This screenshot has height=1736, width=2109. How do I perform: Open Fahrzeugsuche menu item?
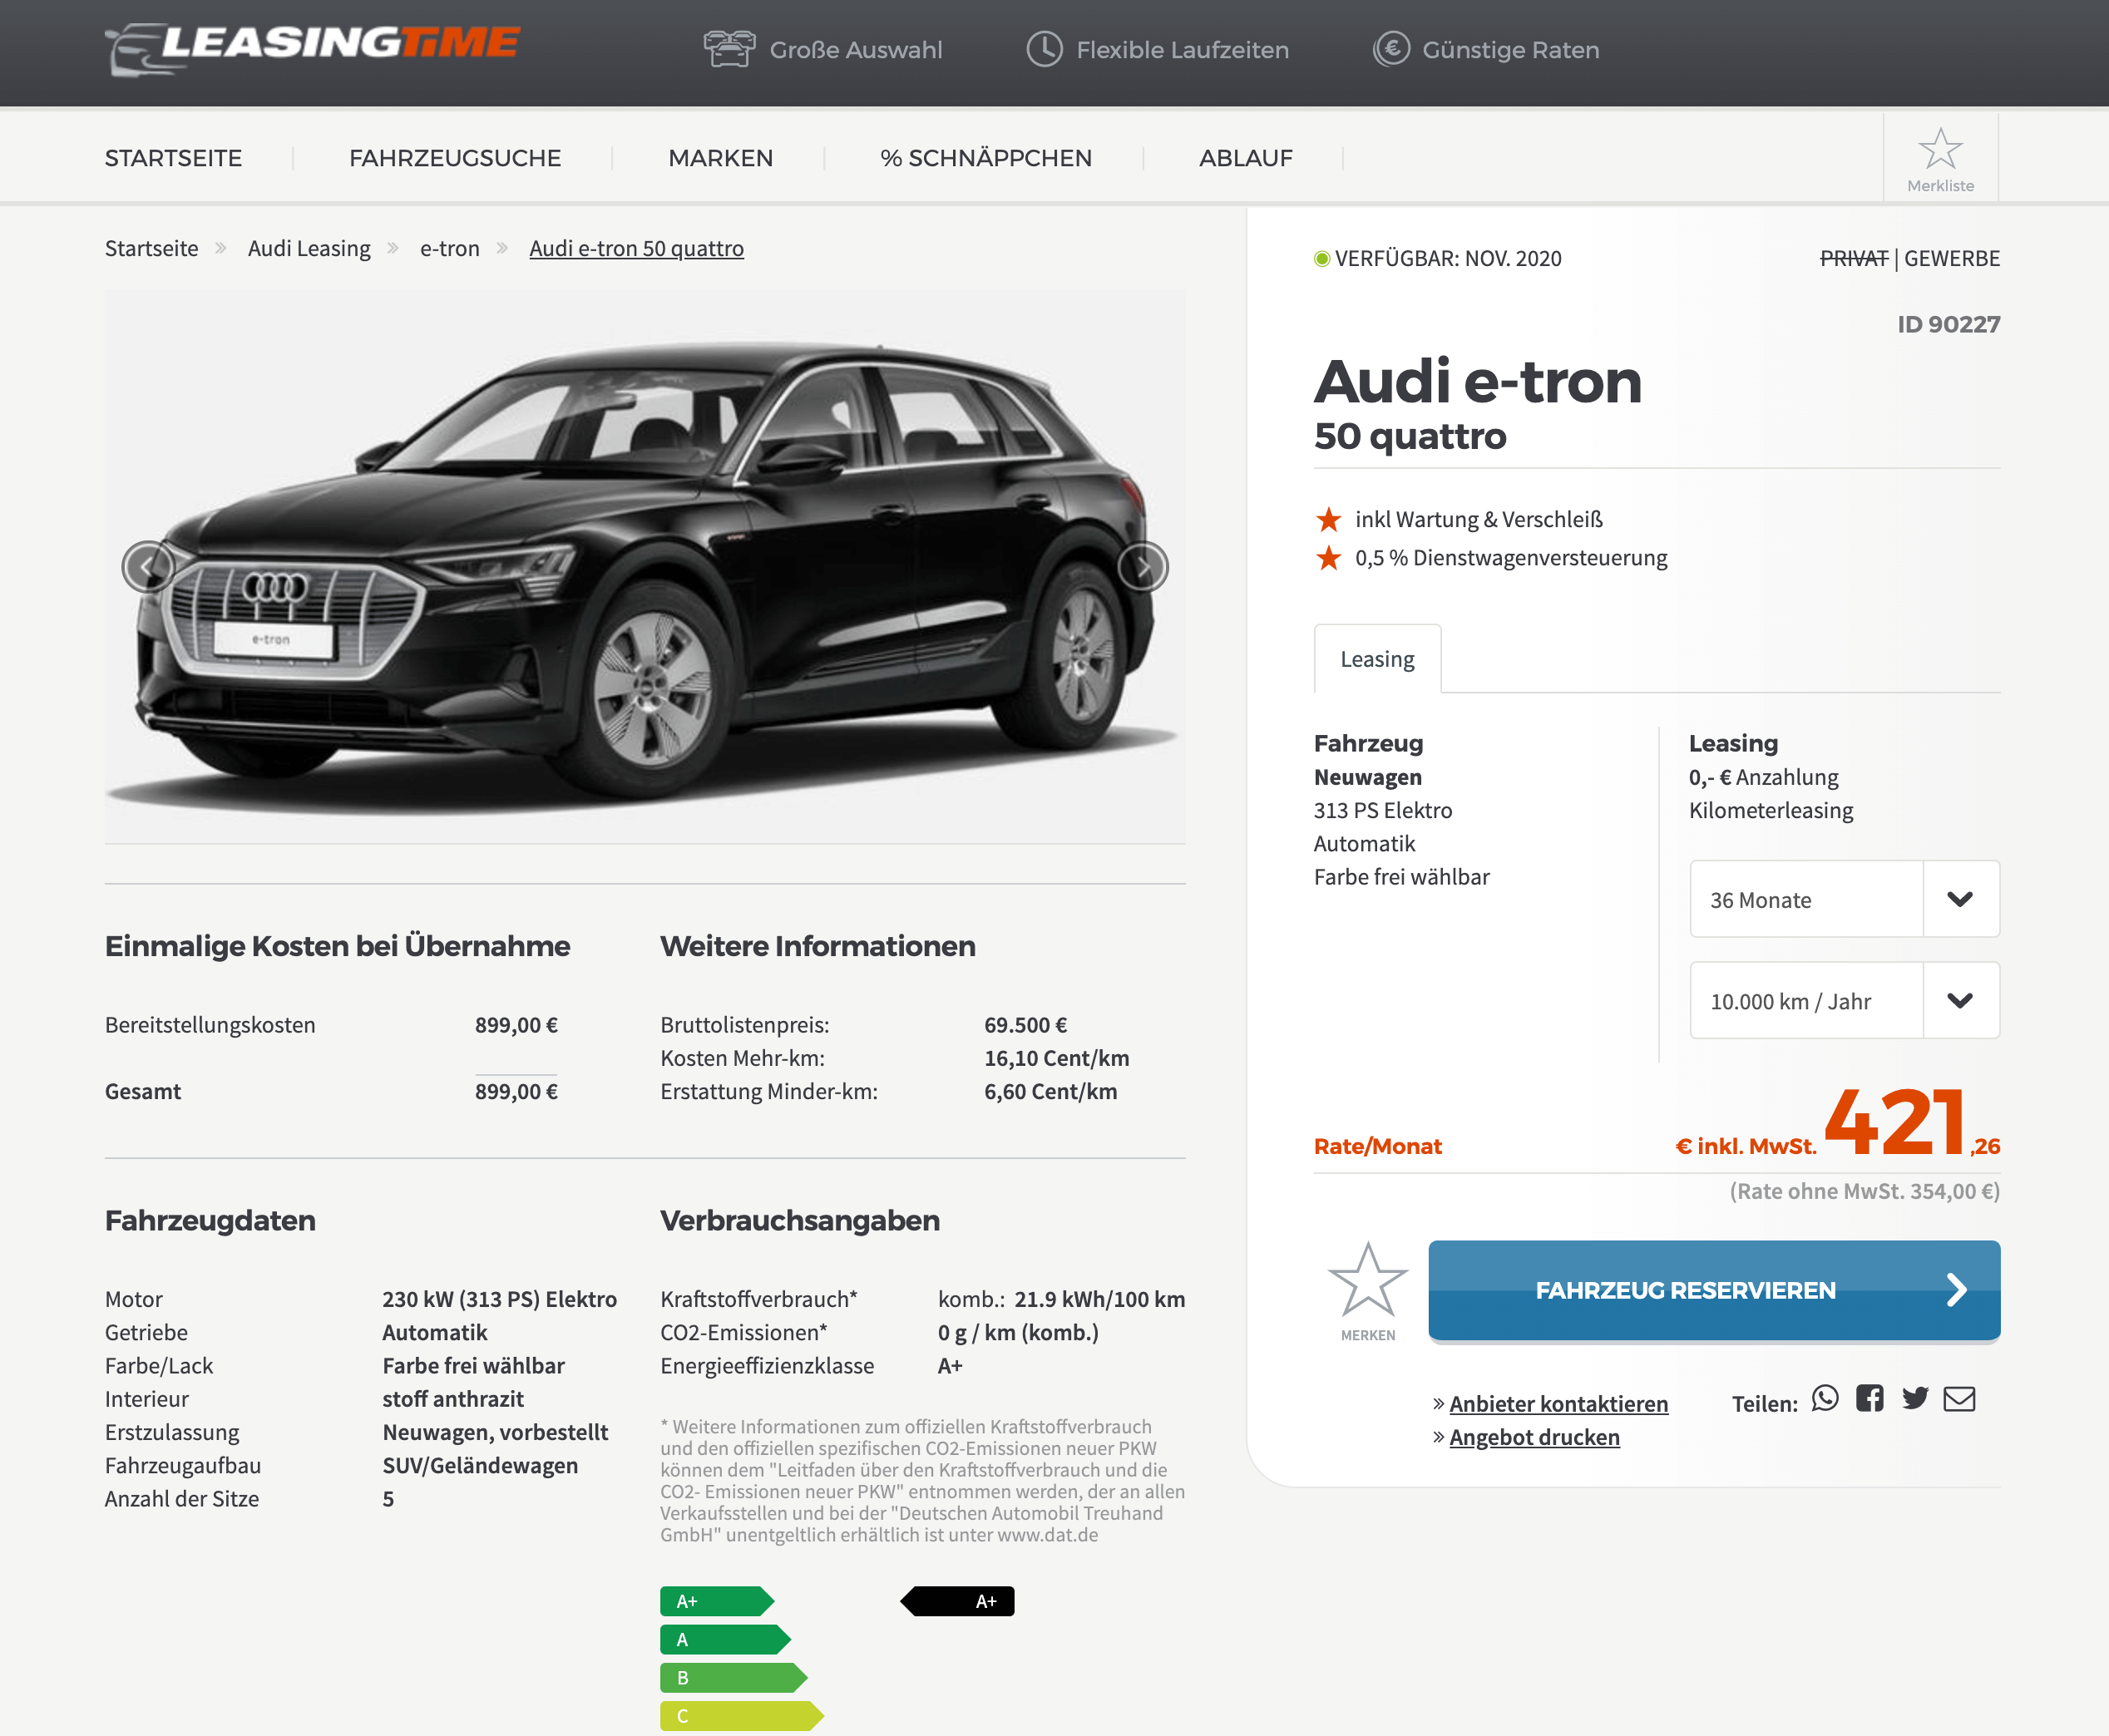tap(455, 158)
